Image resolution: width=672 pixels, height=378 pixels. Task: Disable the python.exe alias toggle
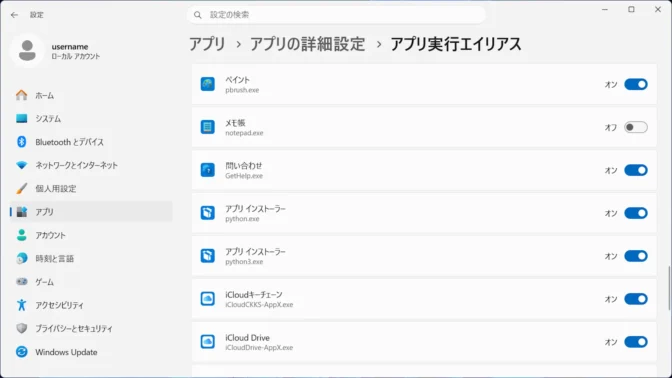[636, 213]
